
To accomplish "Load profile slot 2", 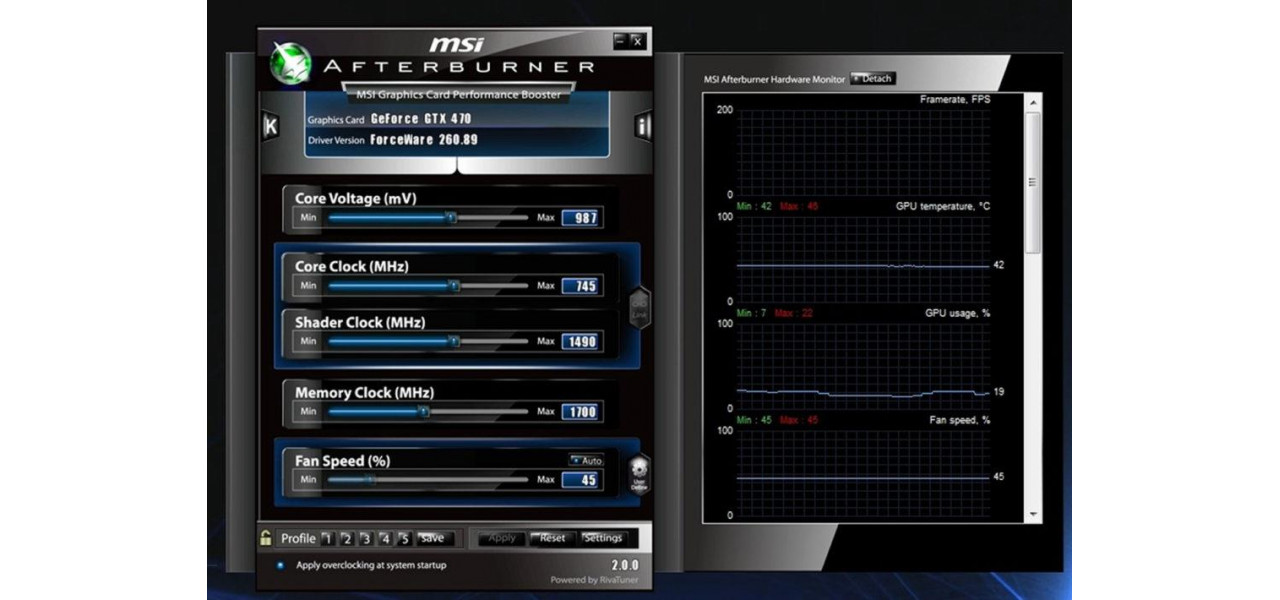I will click(346, 538).
